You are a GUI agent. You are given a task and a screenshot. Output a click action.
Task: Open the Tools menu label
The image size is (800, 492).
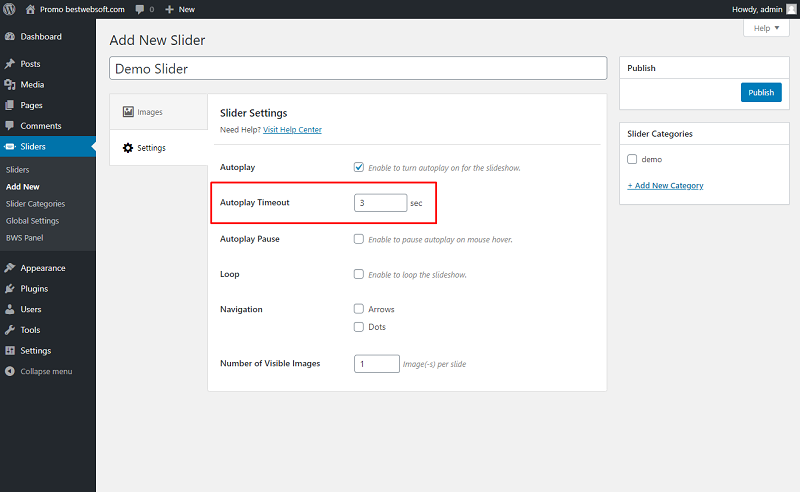click(30, 330)
